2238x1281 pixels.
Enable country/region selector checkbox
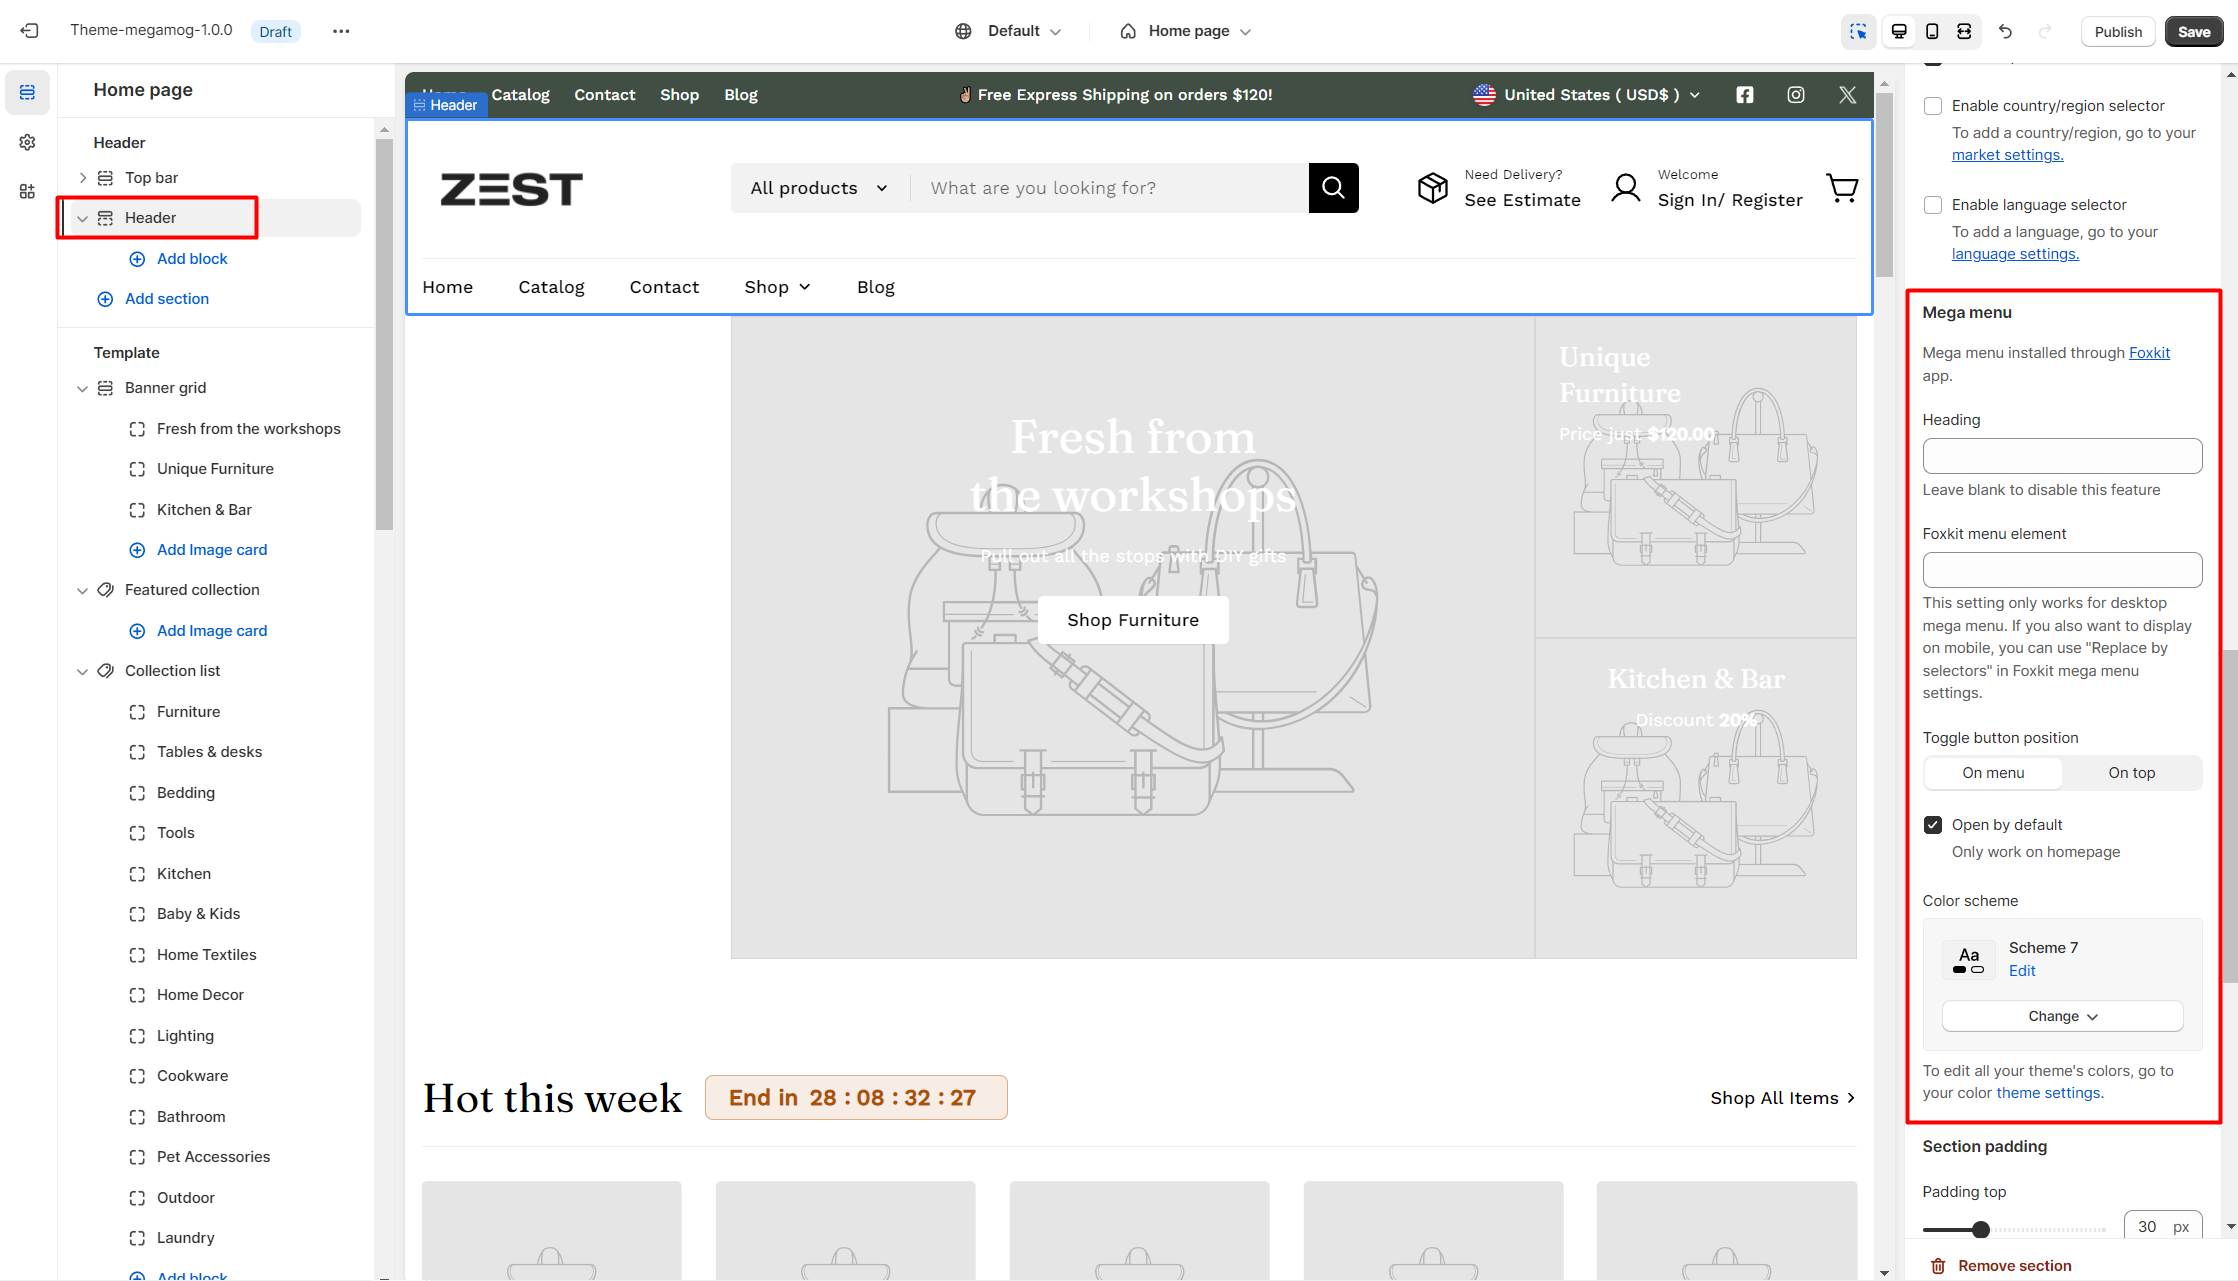coord(1933,106)
